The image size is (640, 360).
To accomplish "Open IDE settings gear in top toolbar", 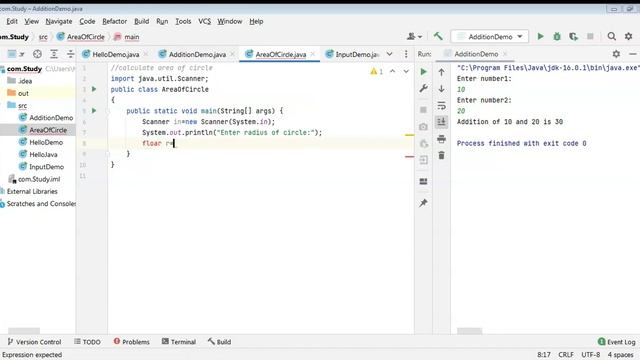I will click(x=629, y=37).
